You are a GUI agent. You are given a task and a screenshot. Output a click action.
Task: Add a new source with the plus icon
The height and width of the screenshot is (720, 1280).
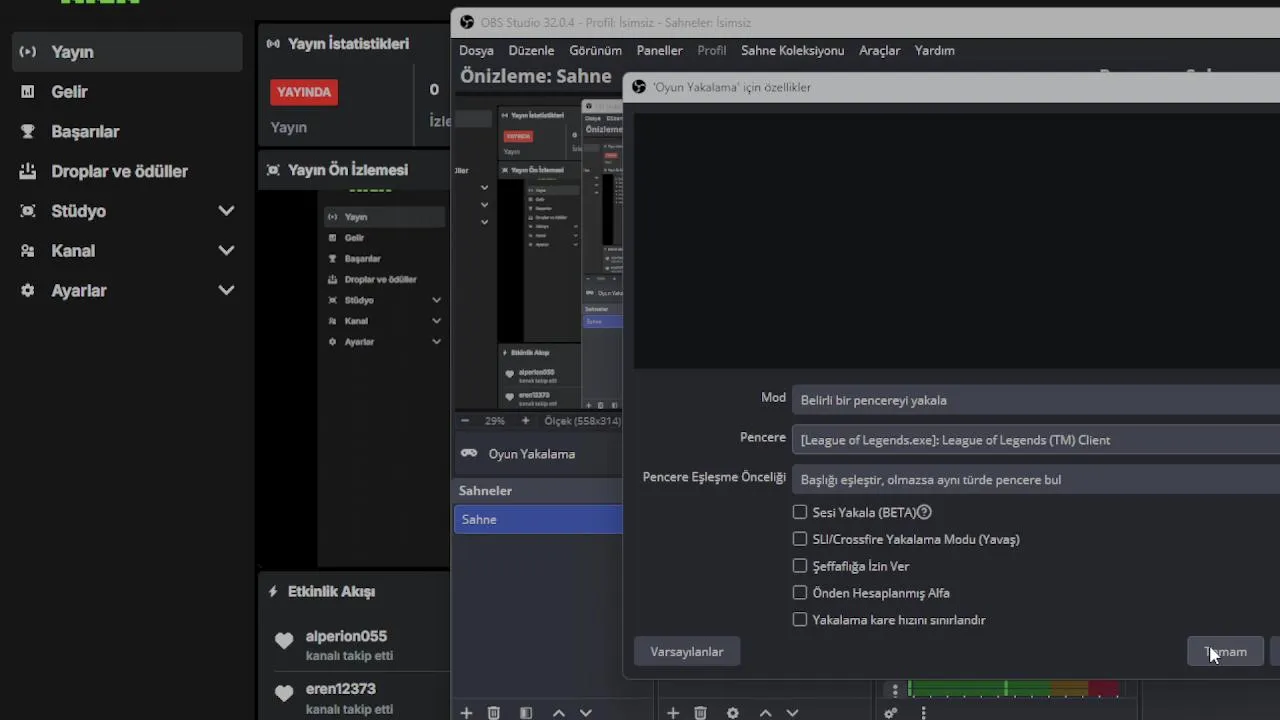point(673,713)
